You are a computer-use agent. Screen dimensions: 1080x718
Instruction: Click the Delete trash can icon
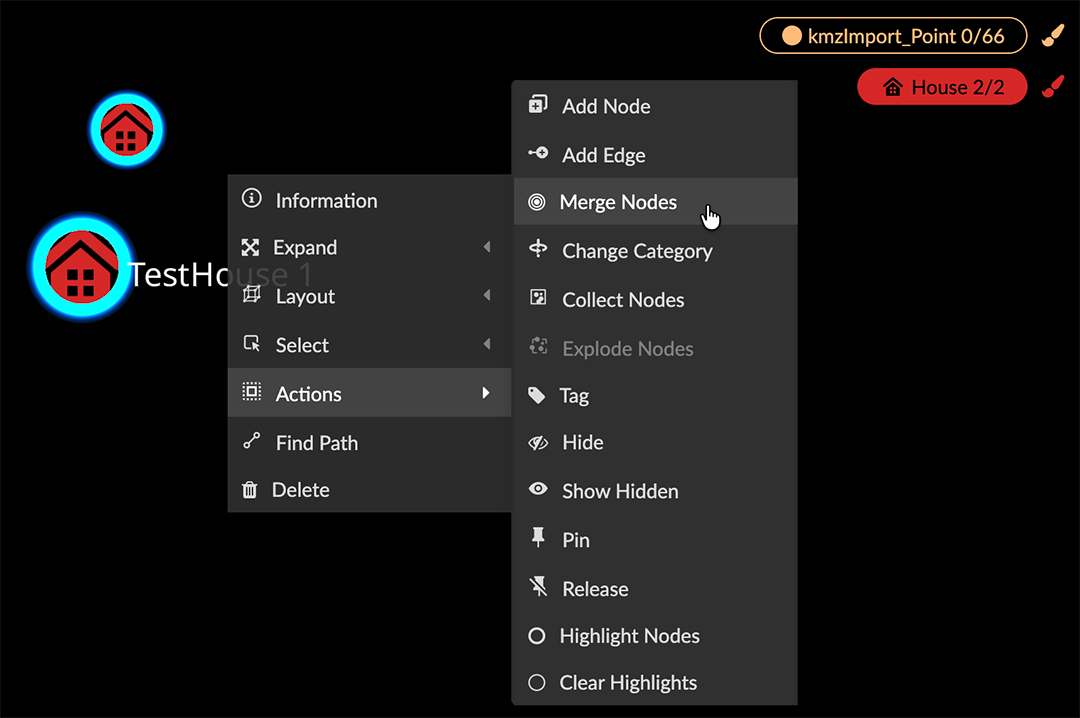click(x=250, y=490)
